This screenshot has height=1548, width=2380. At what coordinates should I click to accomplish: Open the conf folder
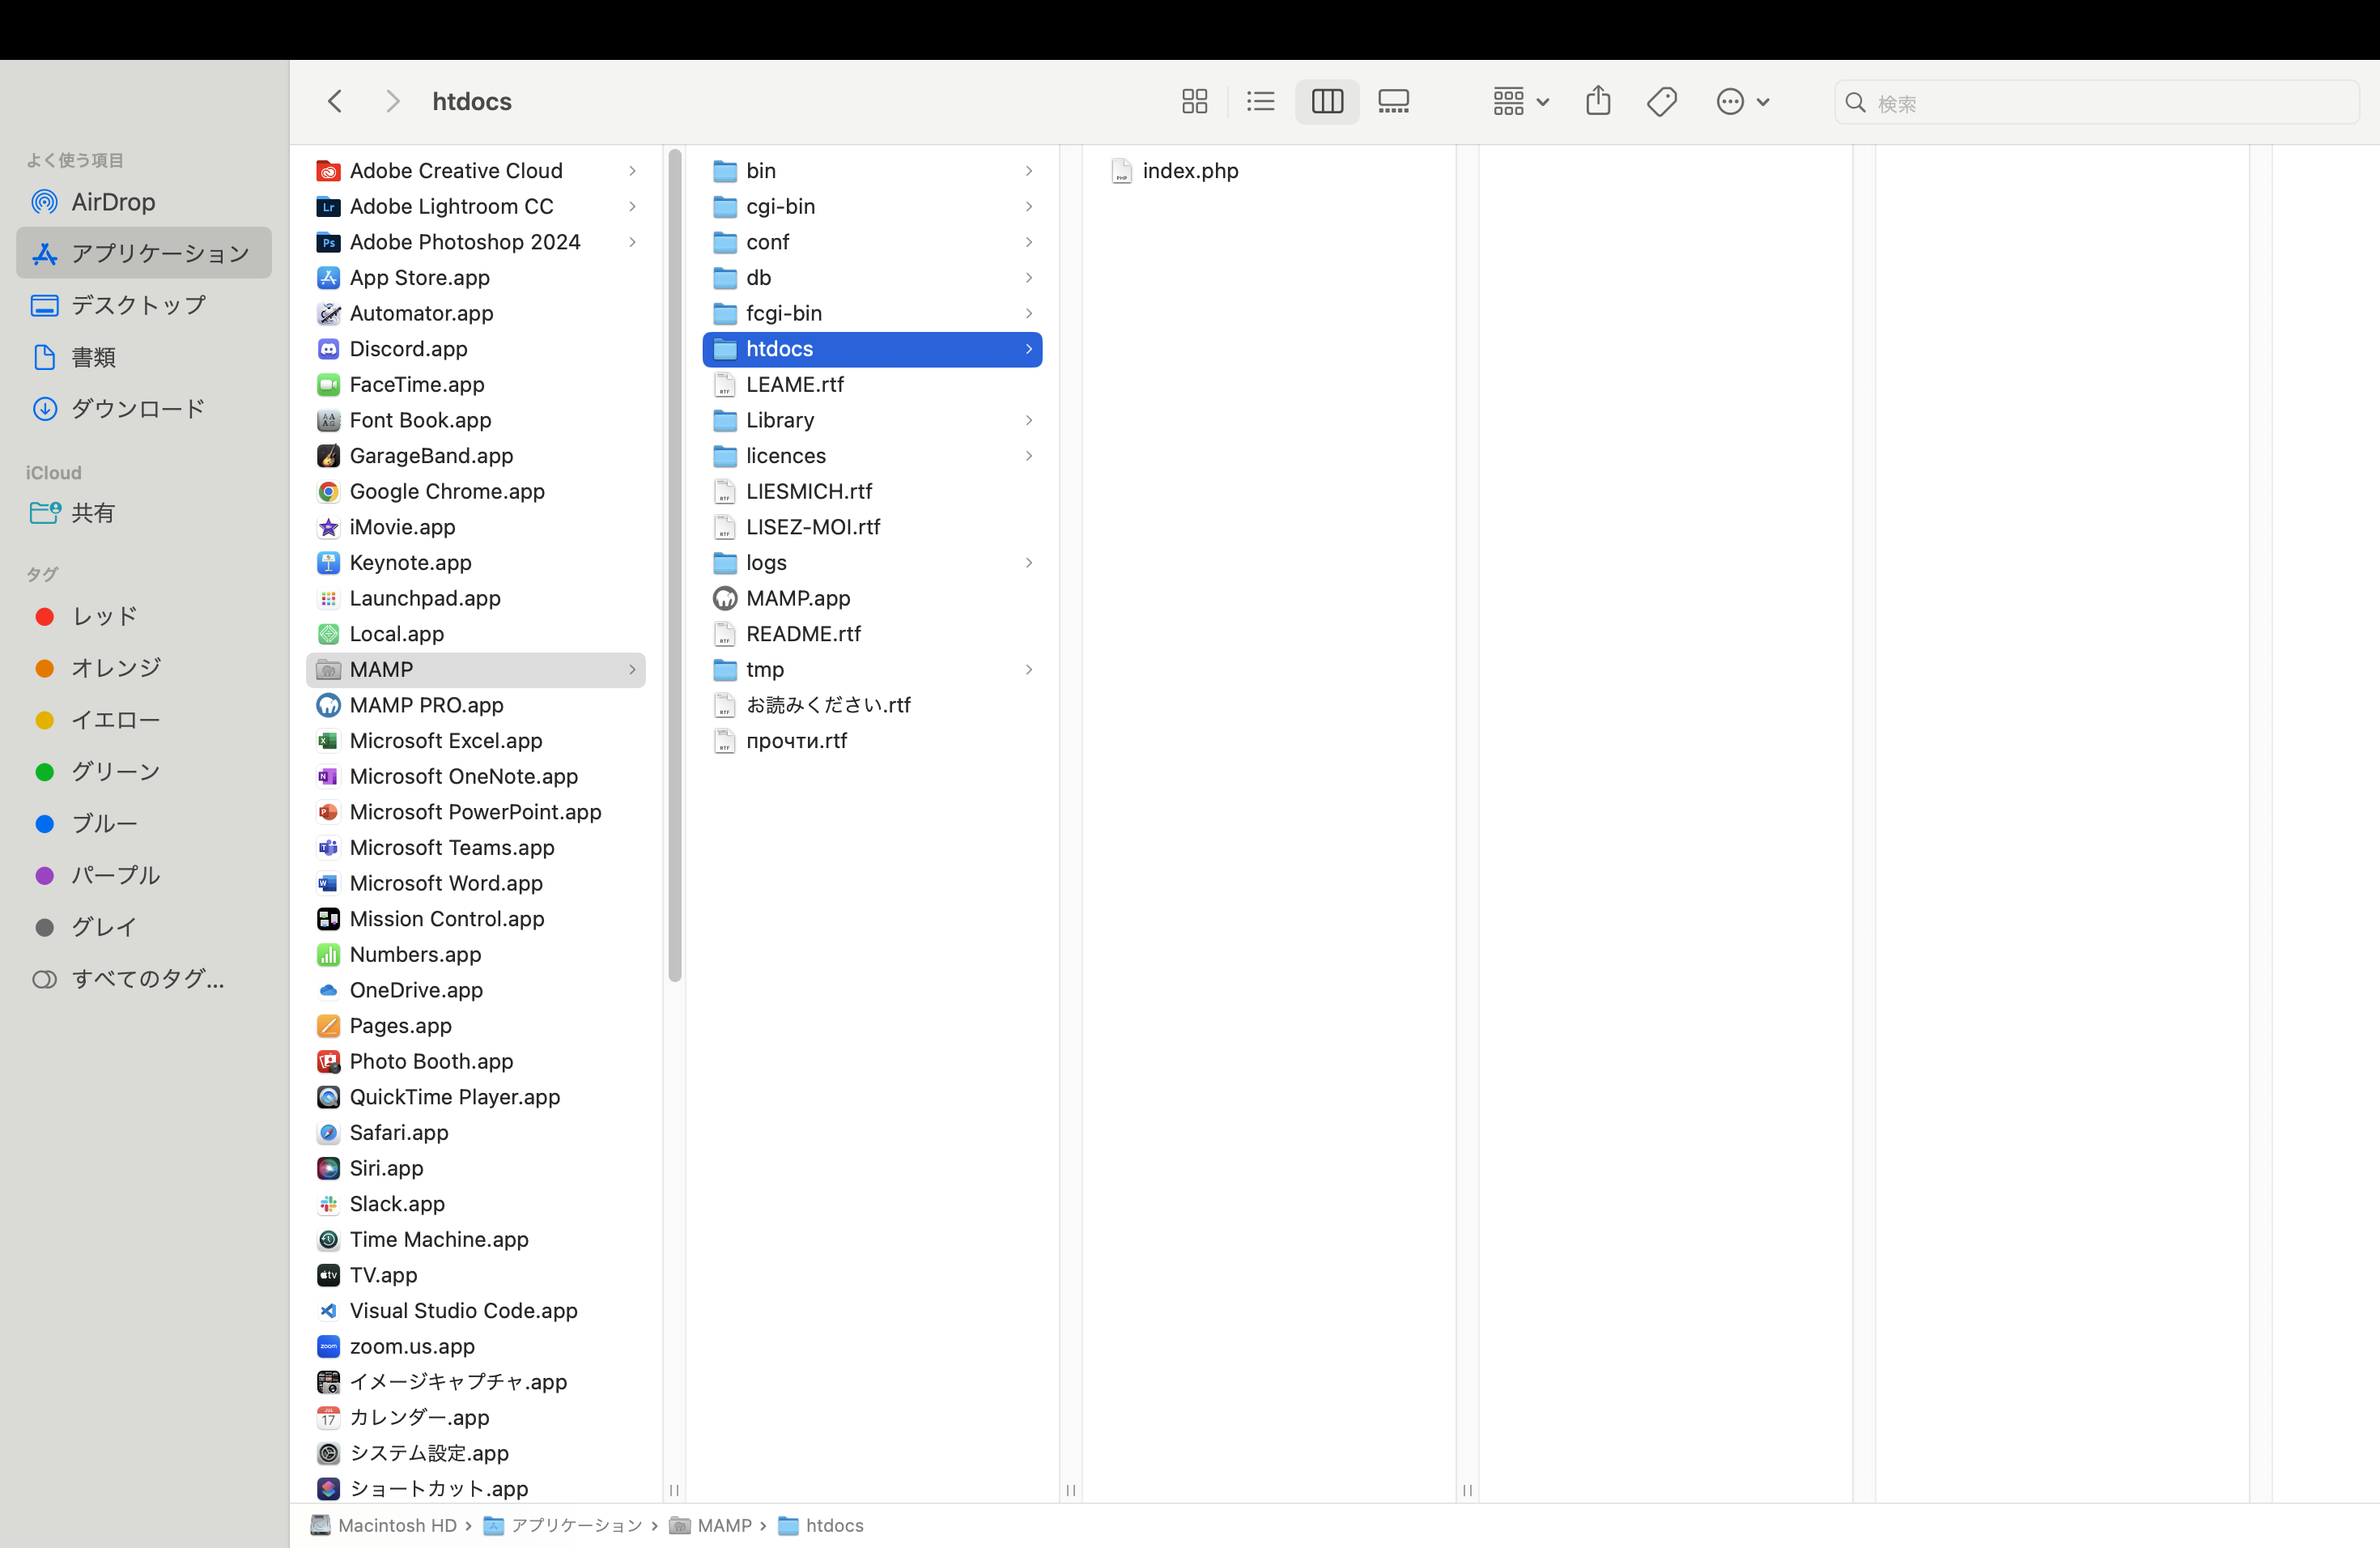point(872,242)
